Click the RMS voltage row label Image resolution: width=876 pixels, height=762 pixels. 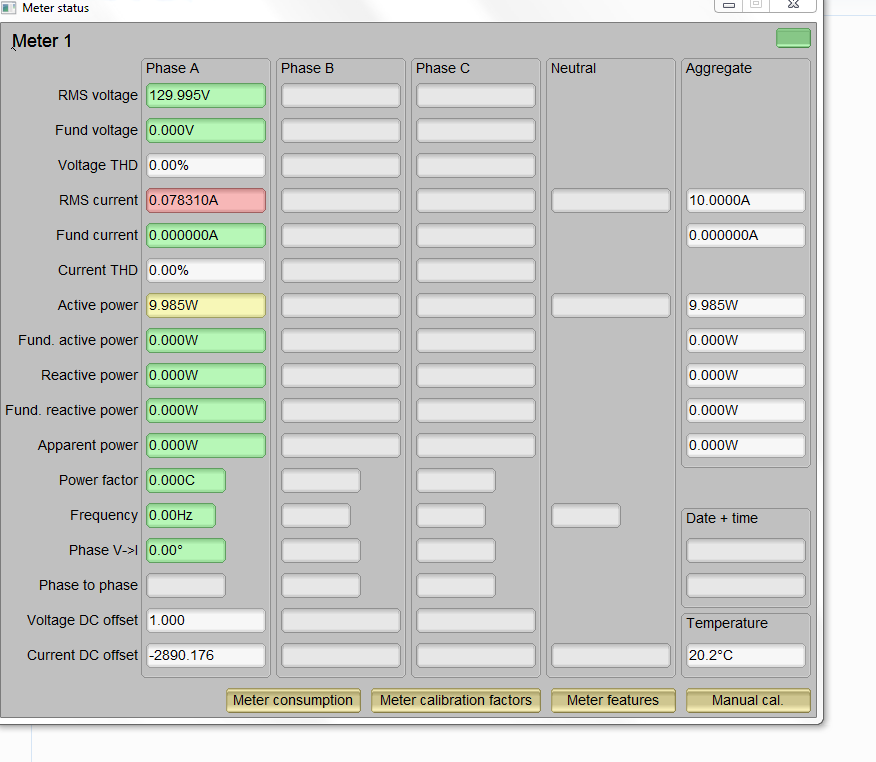98,96
